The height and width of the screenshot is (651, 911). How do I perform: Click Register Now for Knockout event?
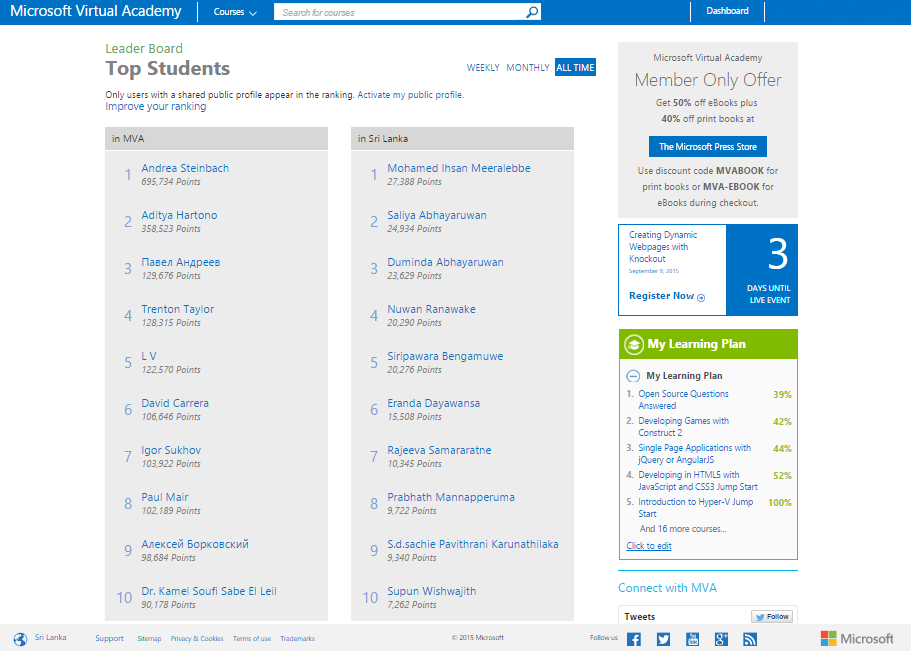coord(666,296)
